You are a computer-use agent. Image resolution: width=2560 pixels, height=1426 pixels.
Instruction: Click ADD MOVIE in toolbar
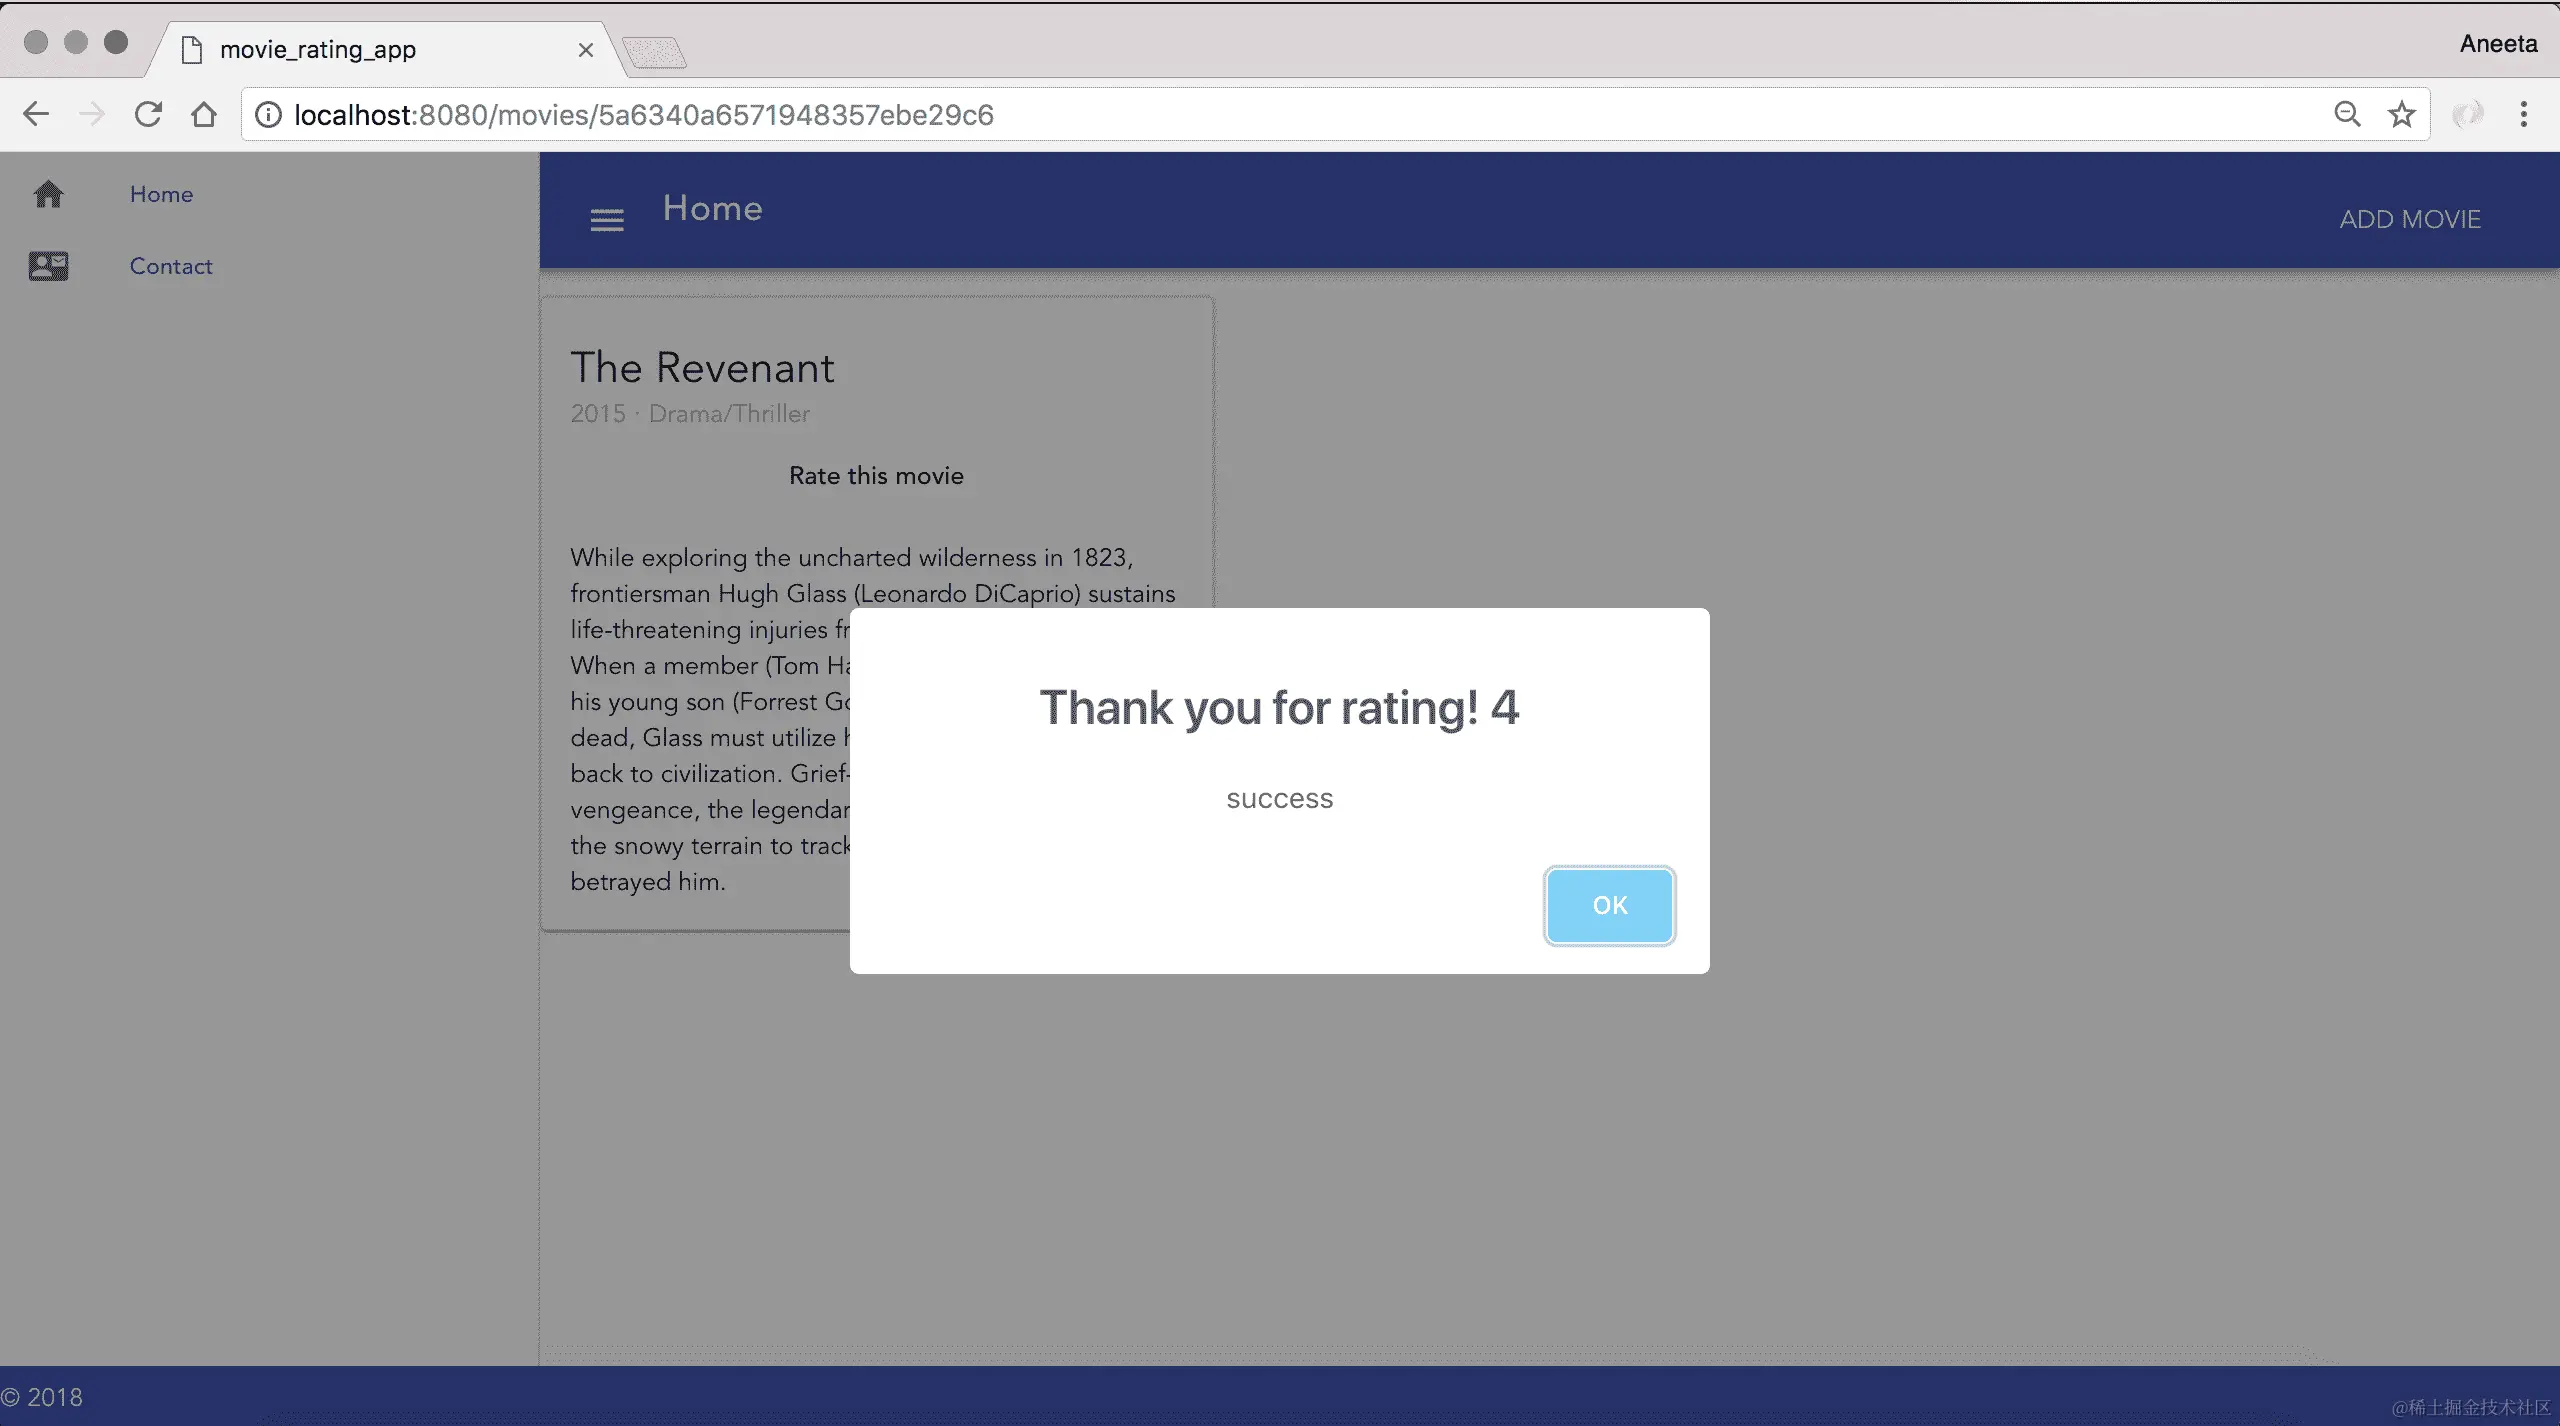[x=2409, y=219]
